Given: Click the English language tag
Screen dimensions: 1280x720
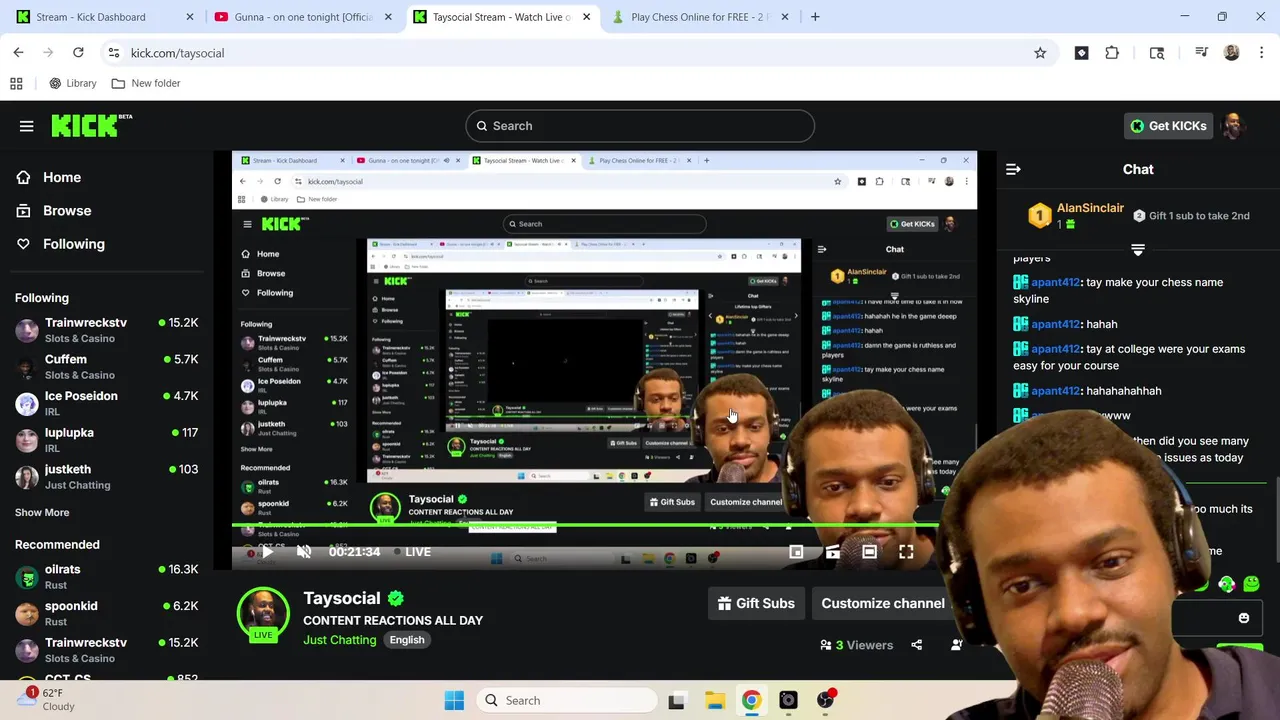Looking at the screenshot, I should click(x=407, y=640).
